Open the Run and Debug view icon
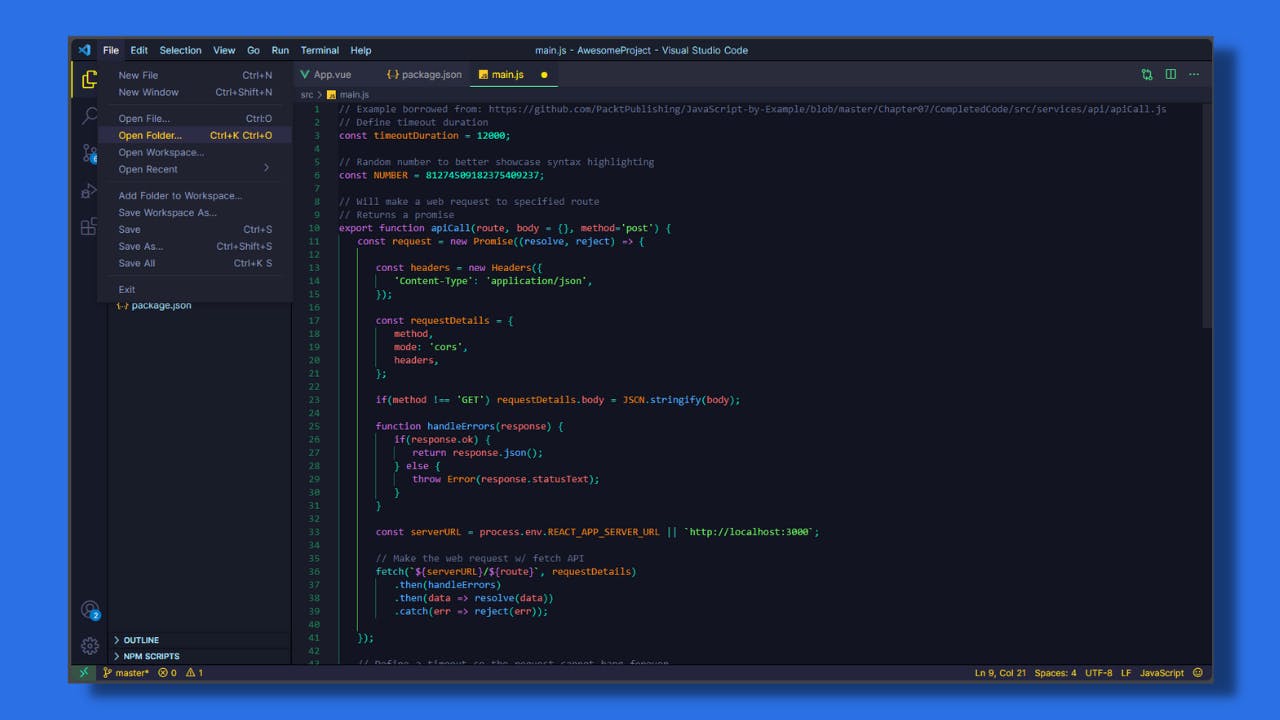 pyautogui.click(x=89, y=190)
